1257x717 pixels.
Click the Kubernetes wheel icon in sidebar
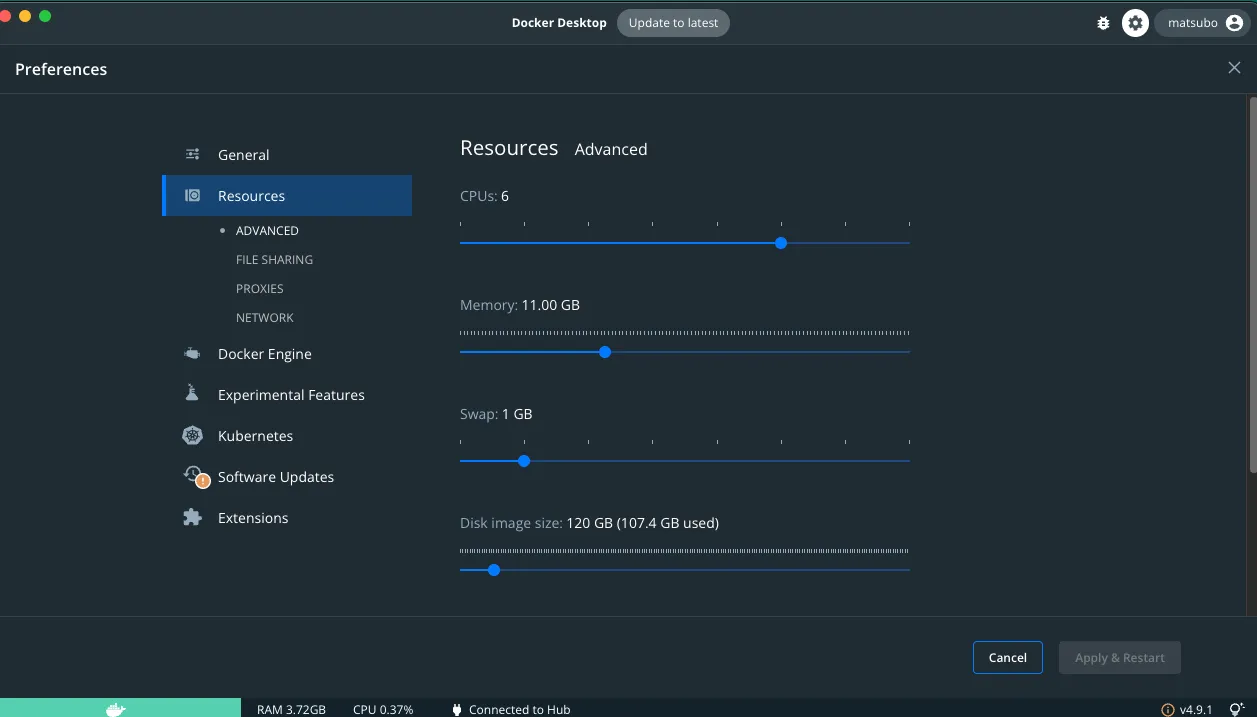pyautogui.click(x=193, y=436)
